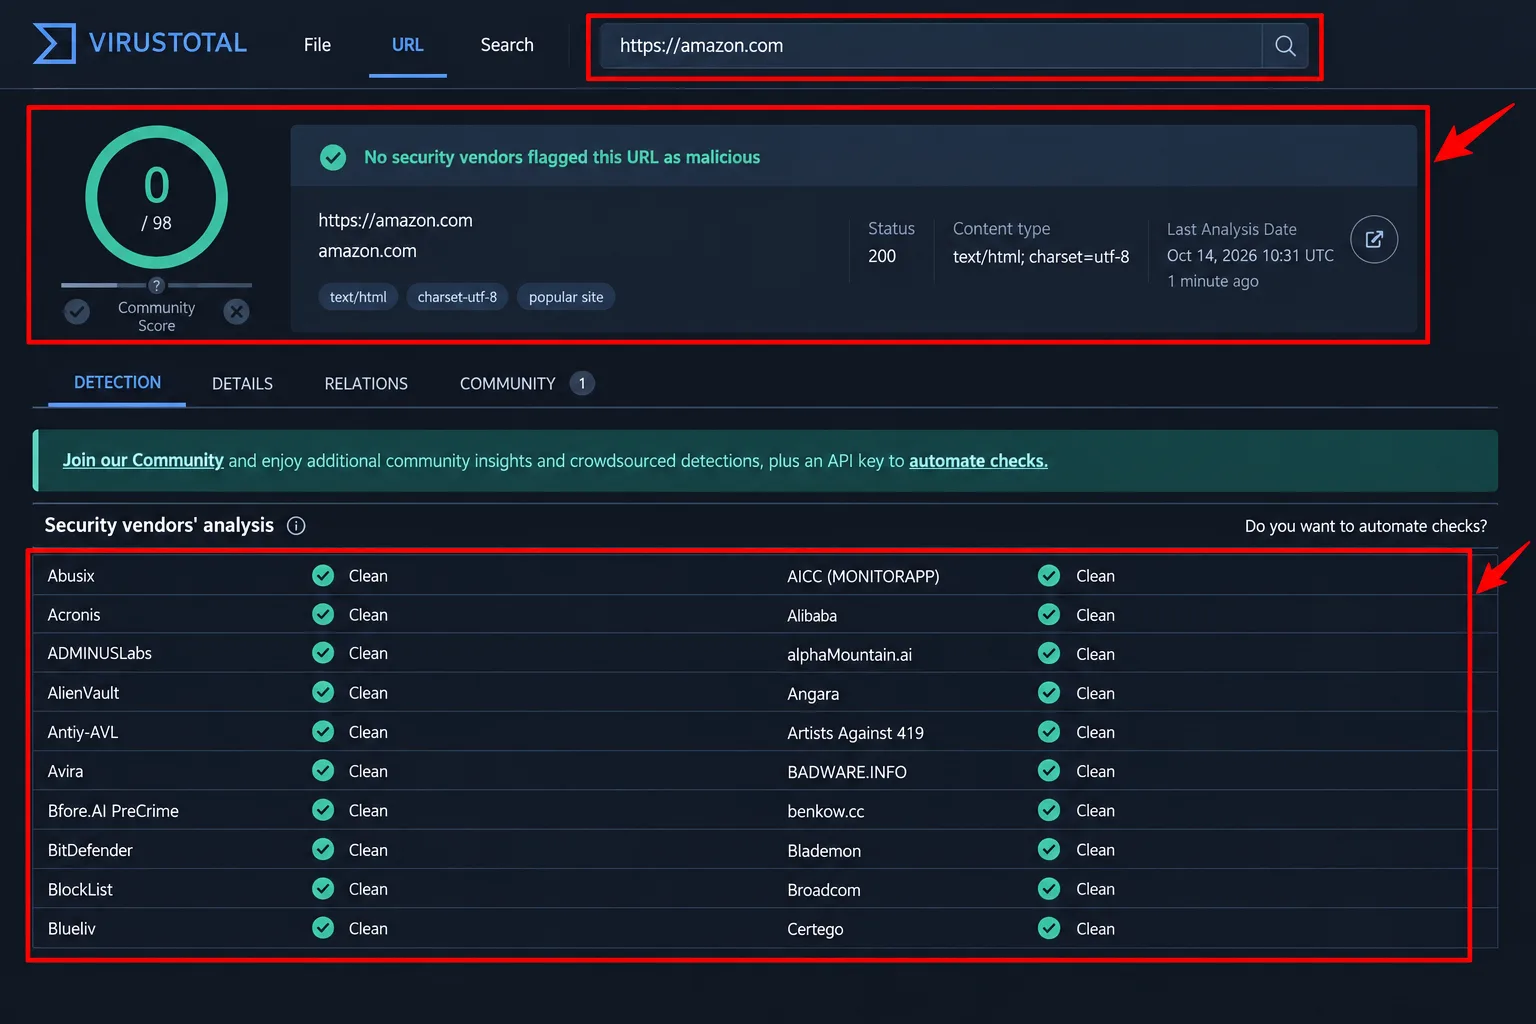Click the ADMINUSLabs vendor name

pyautogui.click(x=100, y=653)
